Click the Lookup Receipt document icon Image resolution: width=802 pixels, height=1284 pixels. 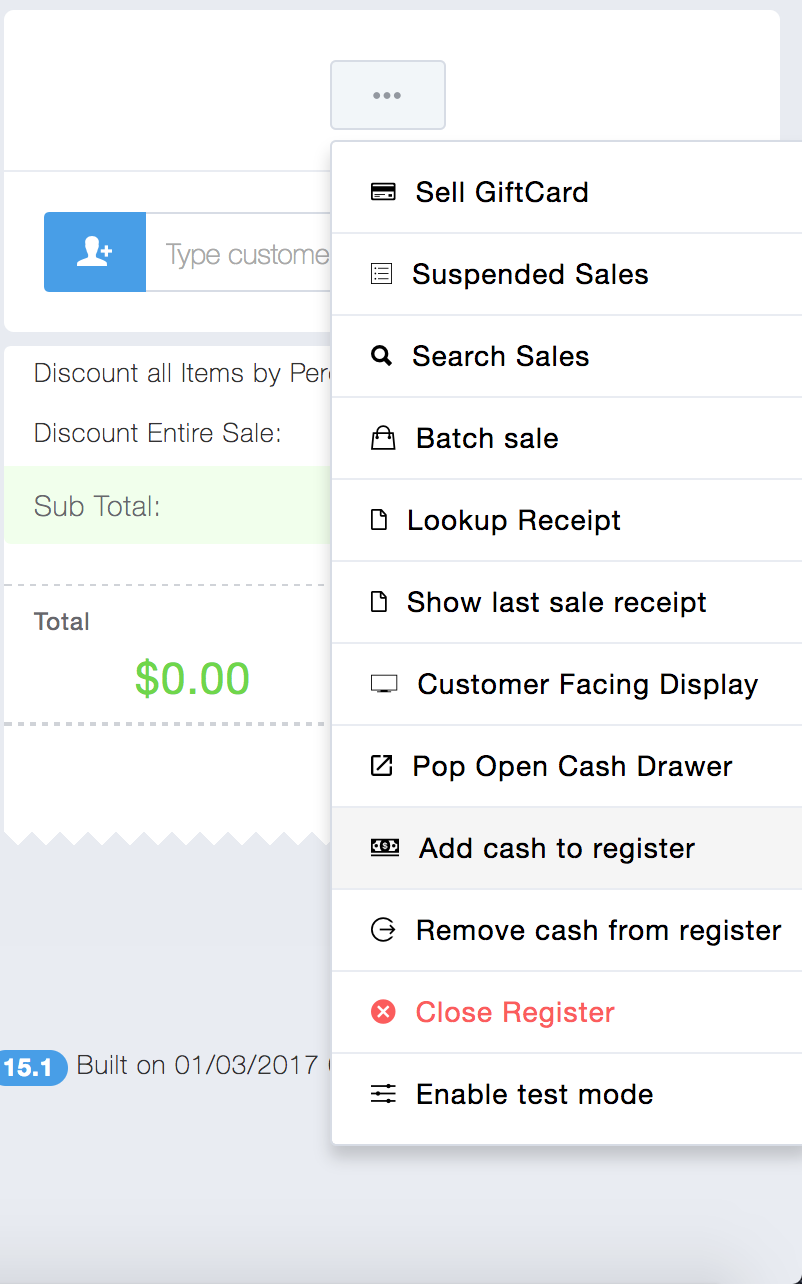[x=379, y=520]
